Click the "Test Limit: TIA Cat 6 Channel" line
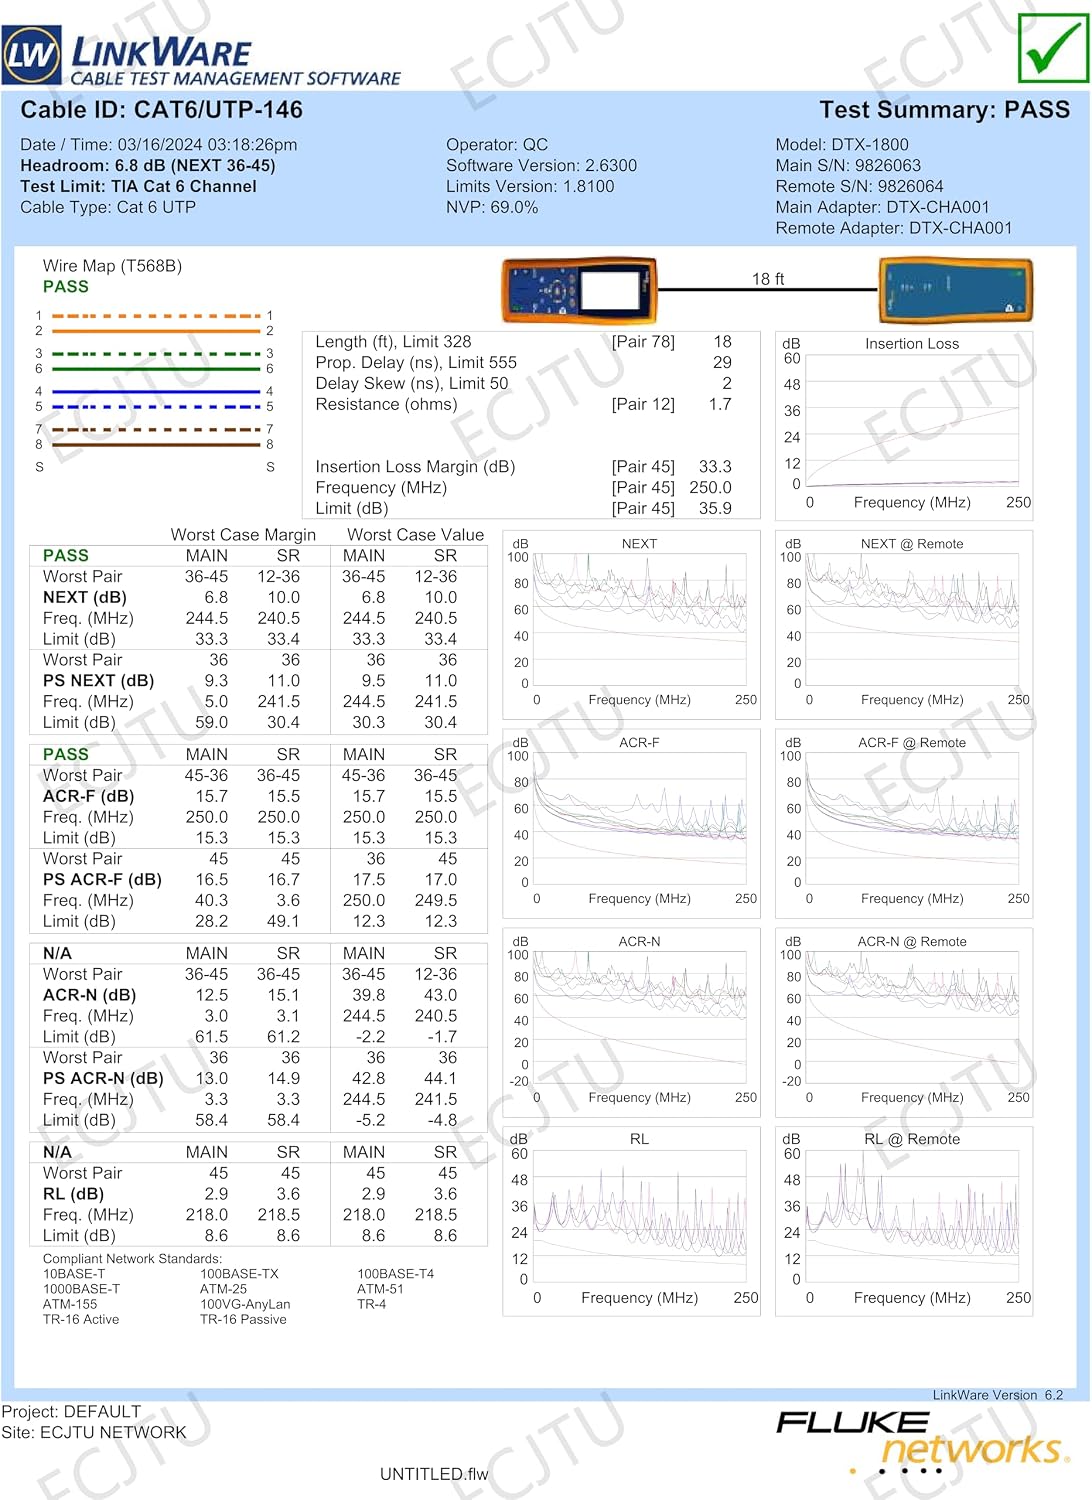 [138, 187]
